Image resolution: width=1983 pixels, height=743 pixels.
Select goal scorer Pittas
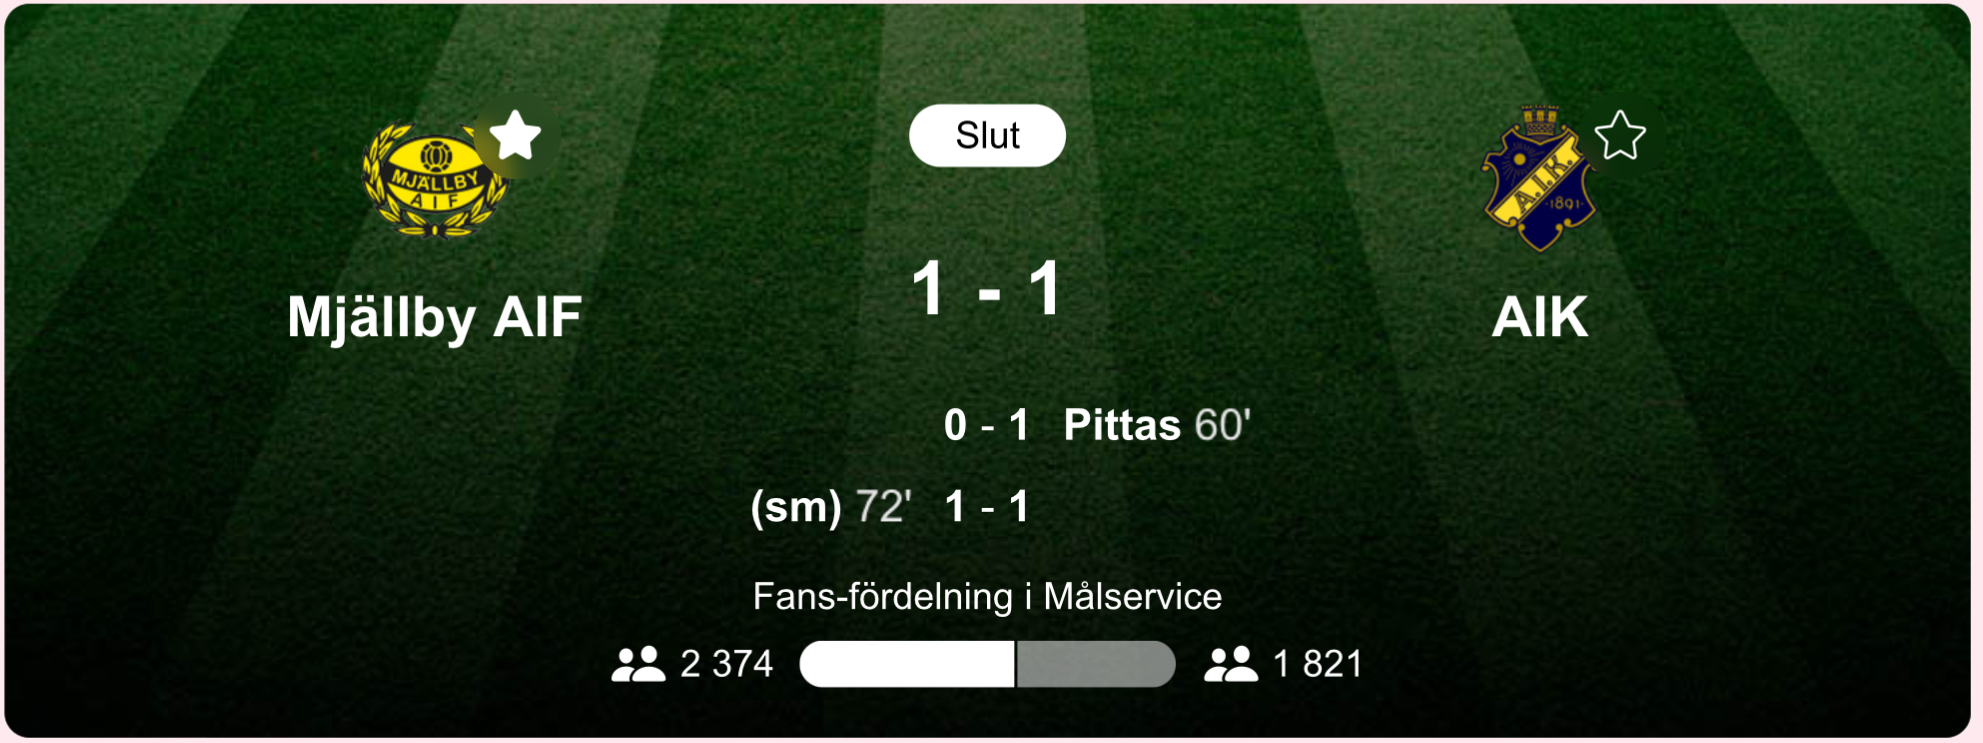[1122, 425]
